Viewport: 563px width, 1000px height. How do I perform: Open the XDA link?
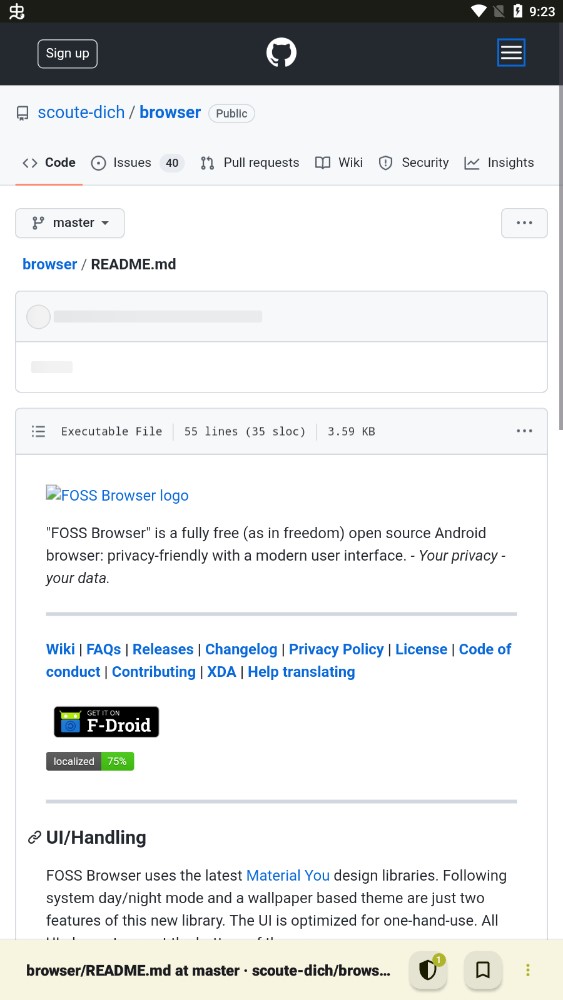pos(221,672)
